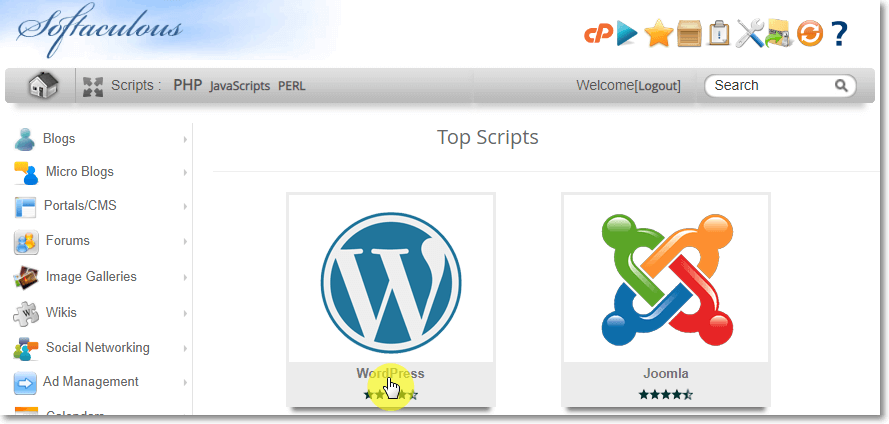Image resolution: width=889 pixels, height=424 pixels.
Task: Open the Image Galleries label
Action: click(x=91, y=277)
